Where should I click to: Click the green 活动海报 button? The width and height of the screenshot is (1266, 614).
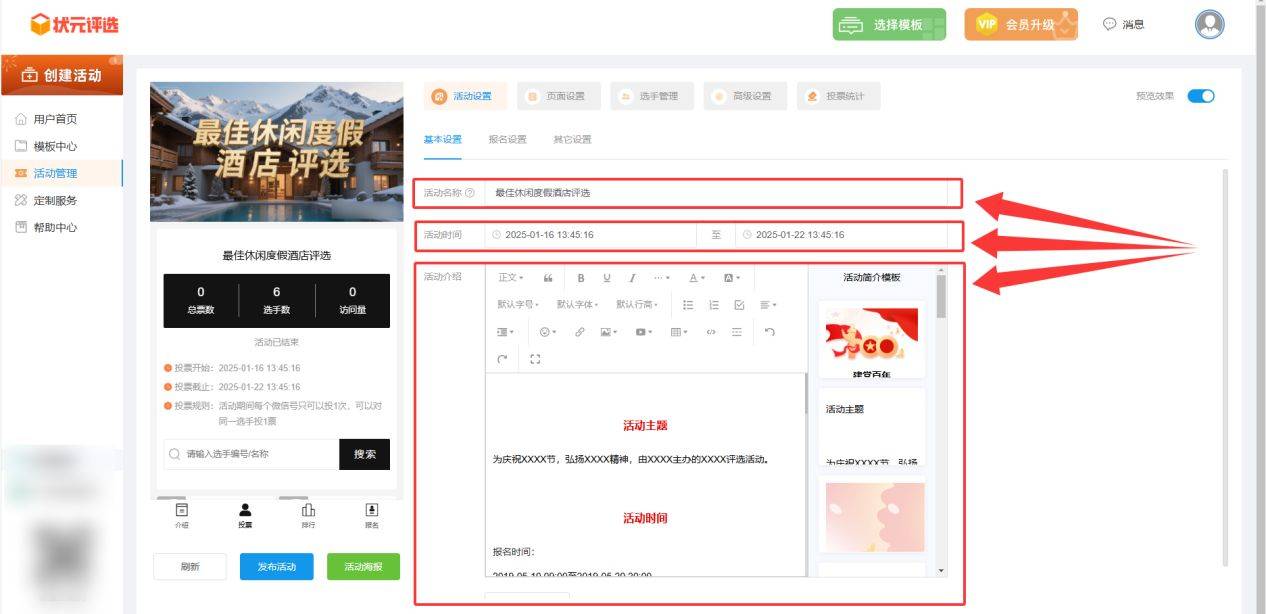(x=363, y=567)
